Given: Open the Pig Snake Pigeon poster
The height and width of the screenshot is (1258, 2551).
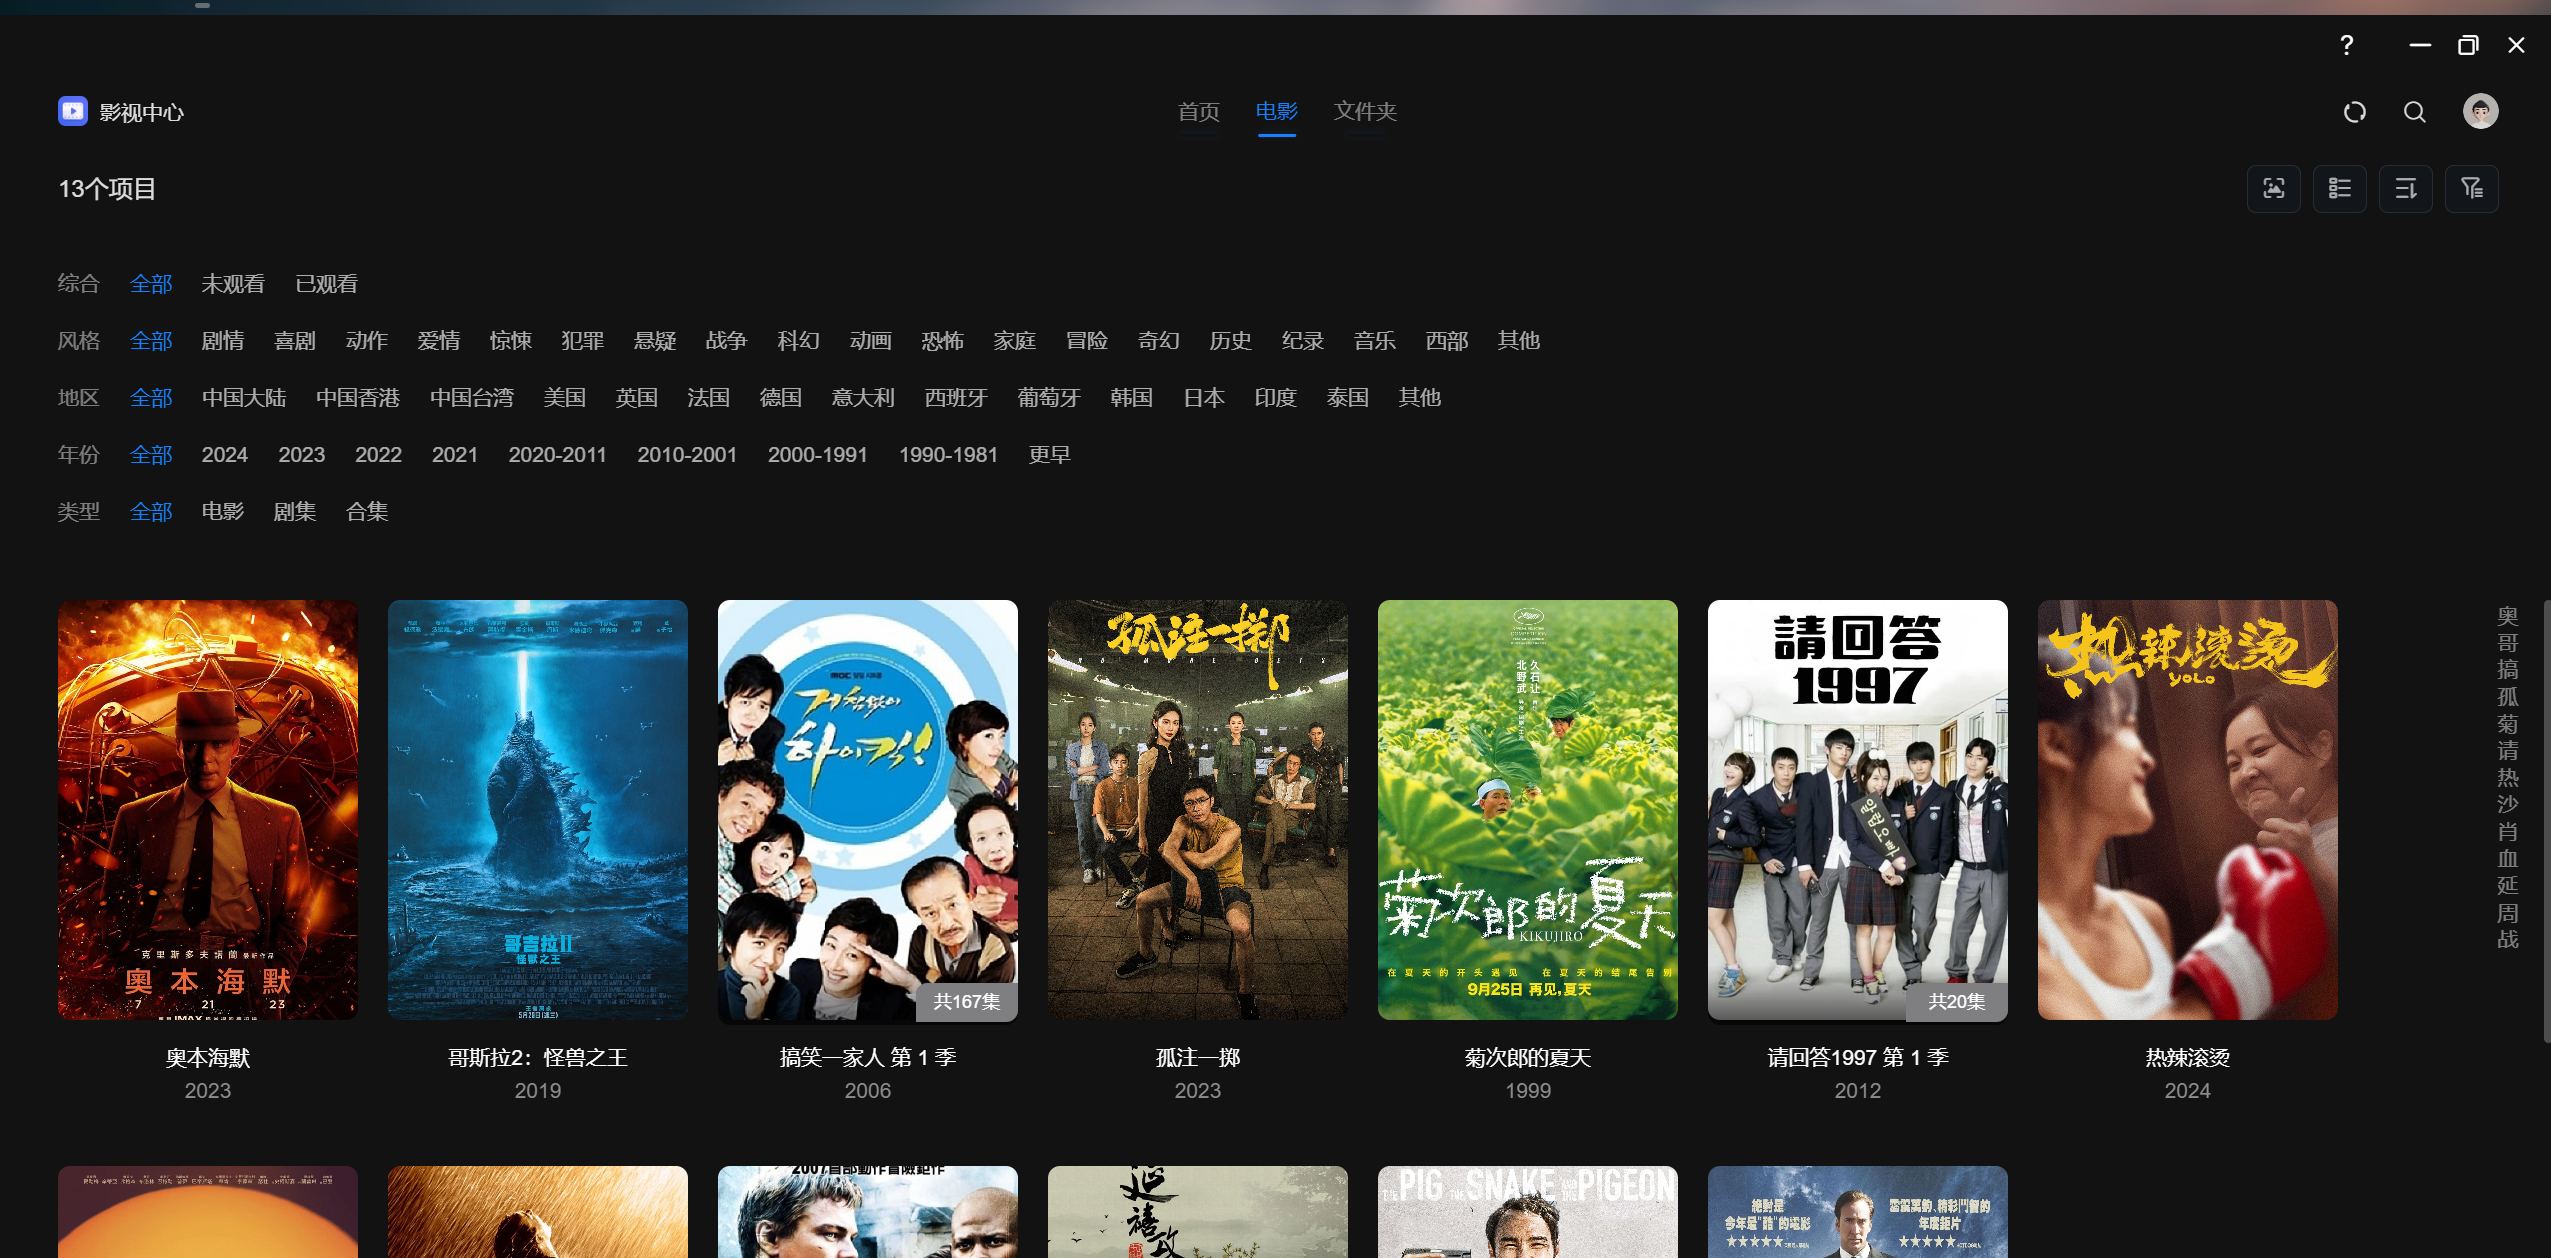Looking at the screenshot, I should [x=1528, y=1212].
